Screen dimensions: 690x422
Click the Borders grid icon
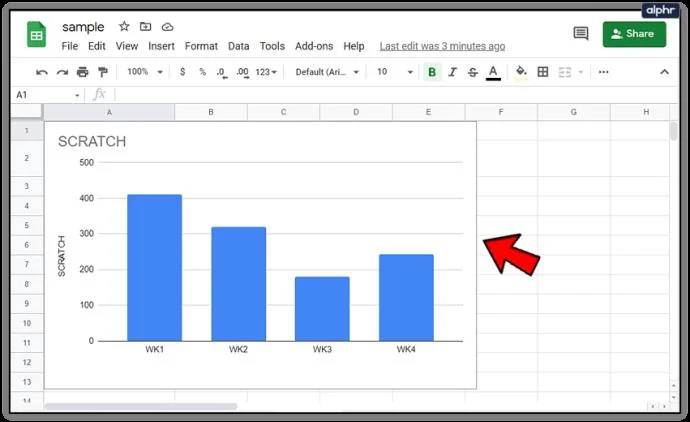coord(543,72)
